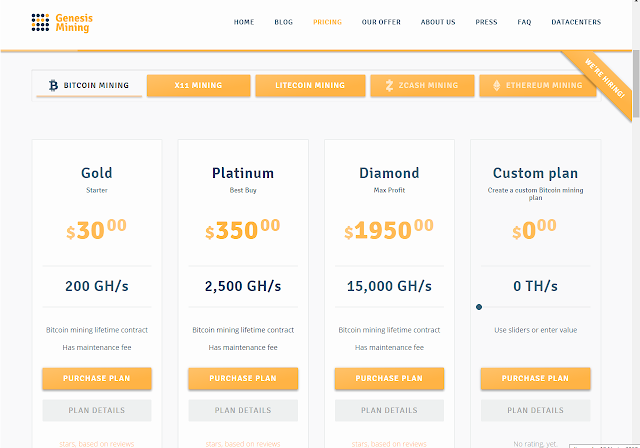The width and height of the screenshot is (640, 448).
Task: View Diamond plan details
Action: (x=389, y=410)
